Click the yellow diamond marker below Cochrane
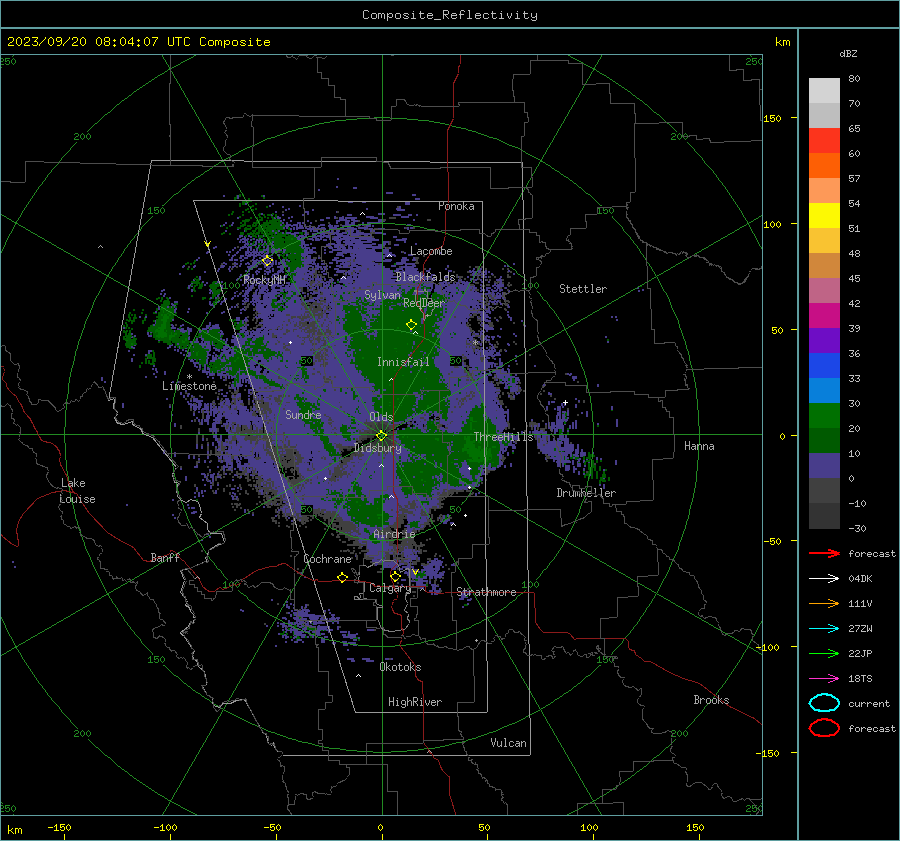The image size is (900, 841). coord(343,577)
